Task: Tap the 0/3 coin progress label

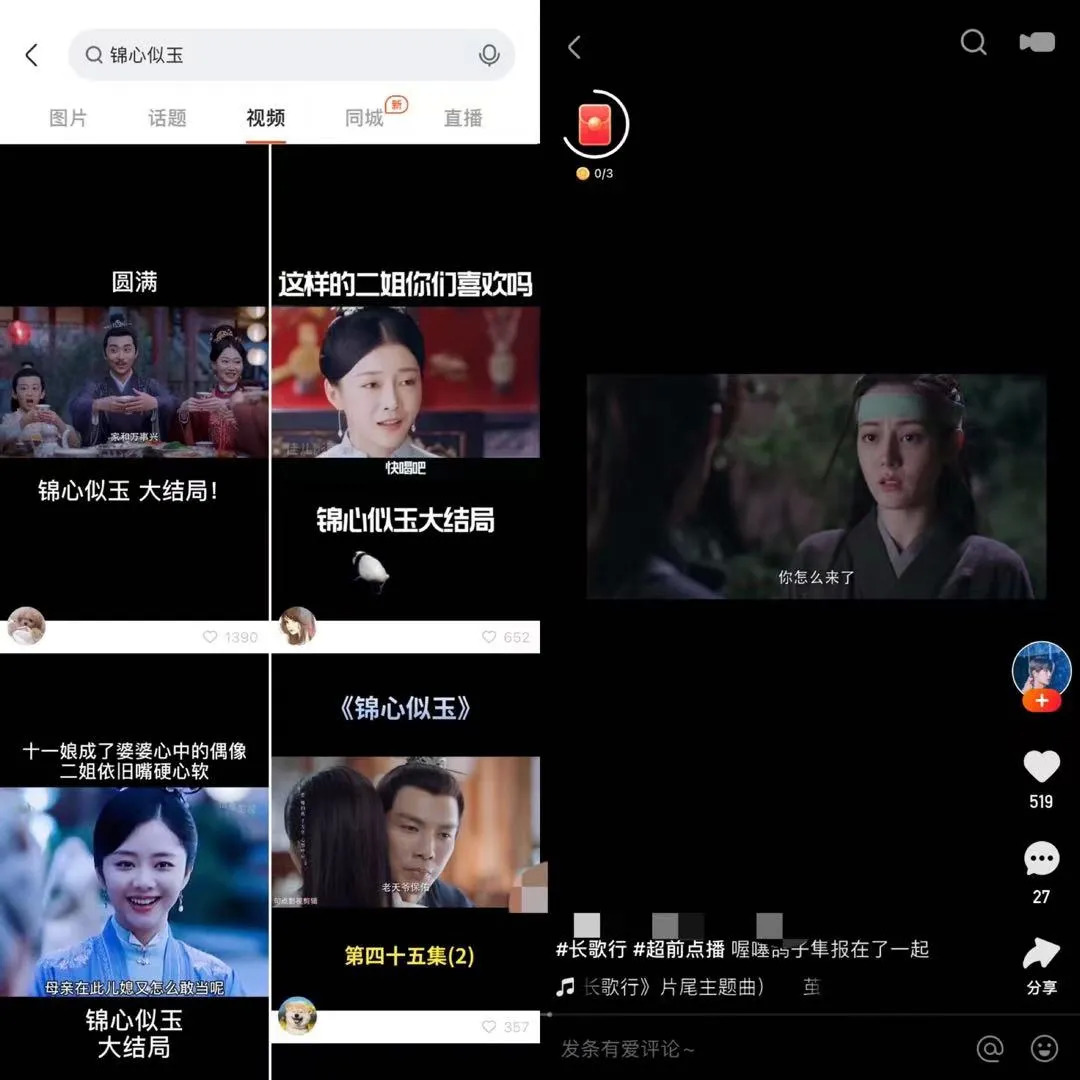Action: click(x=595, y=174)
